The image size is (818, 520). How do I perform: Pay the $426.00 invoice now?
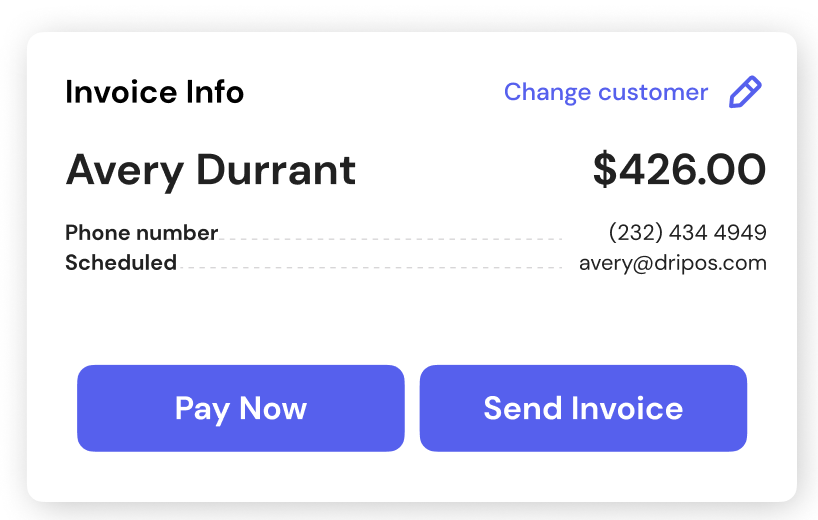(241, 408)
